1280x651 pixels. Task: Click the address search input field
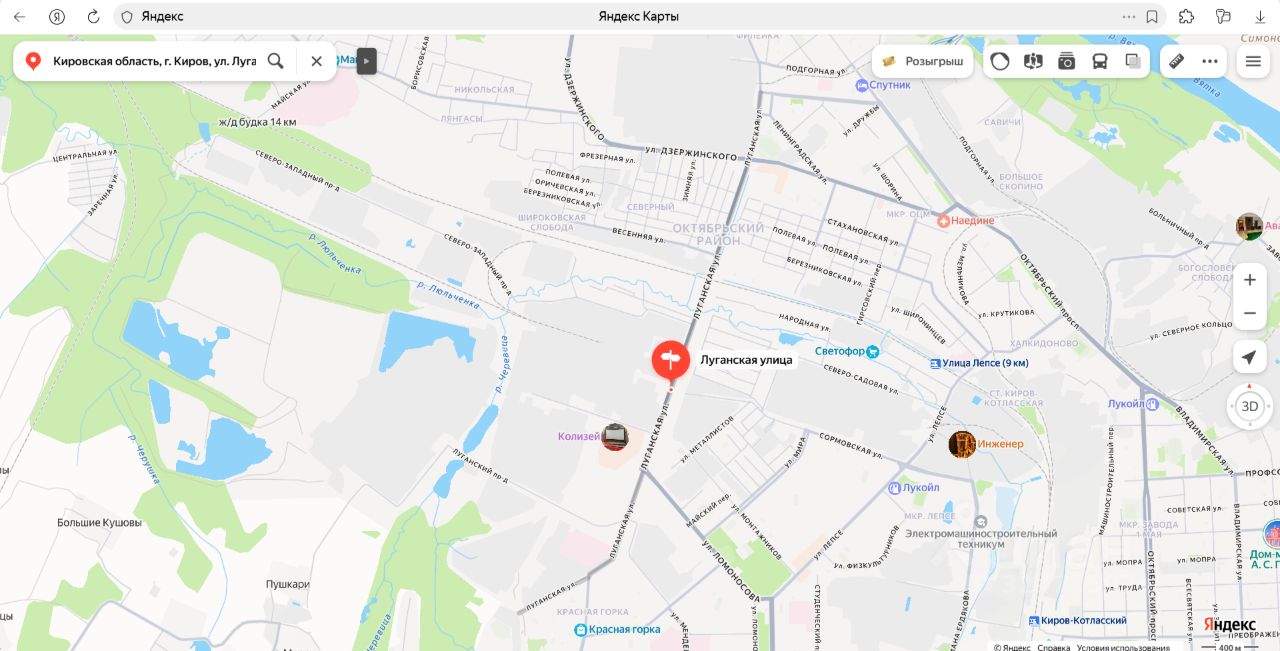coord(154,61)
